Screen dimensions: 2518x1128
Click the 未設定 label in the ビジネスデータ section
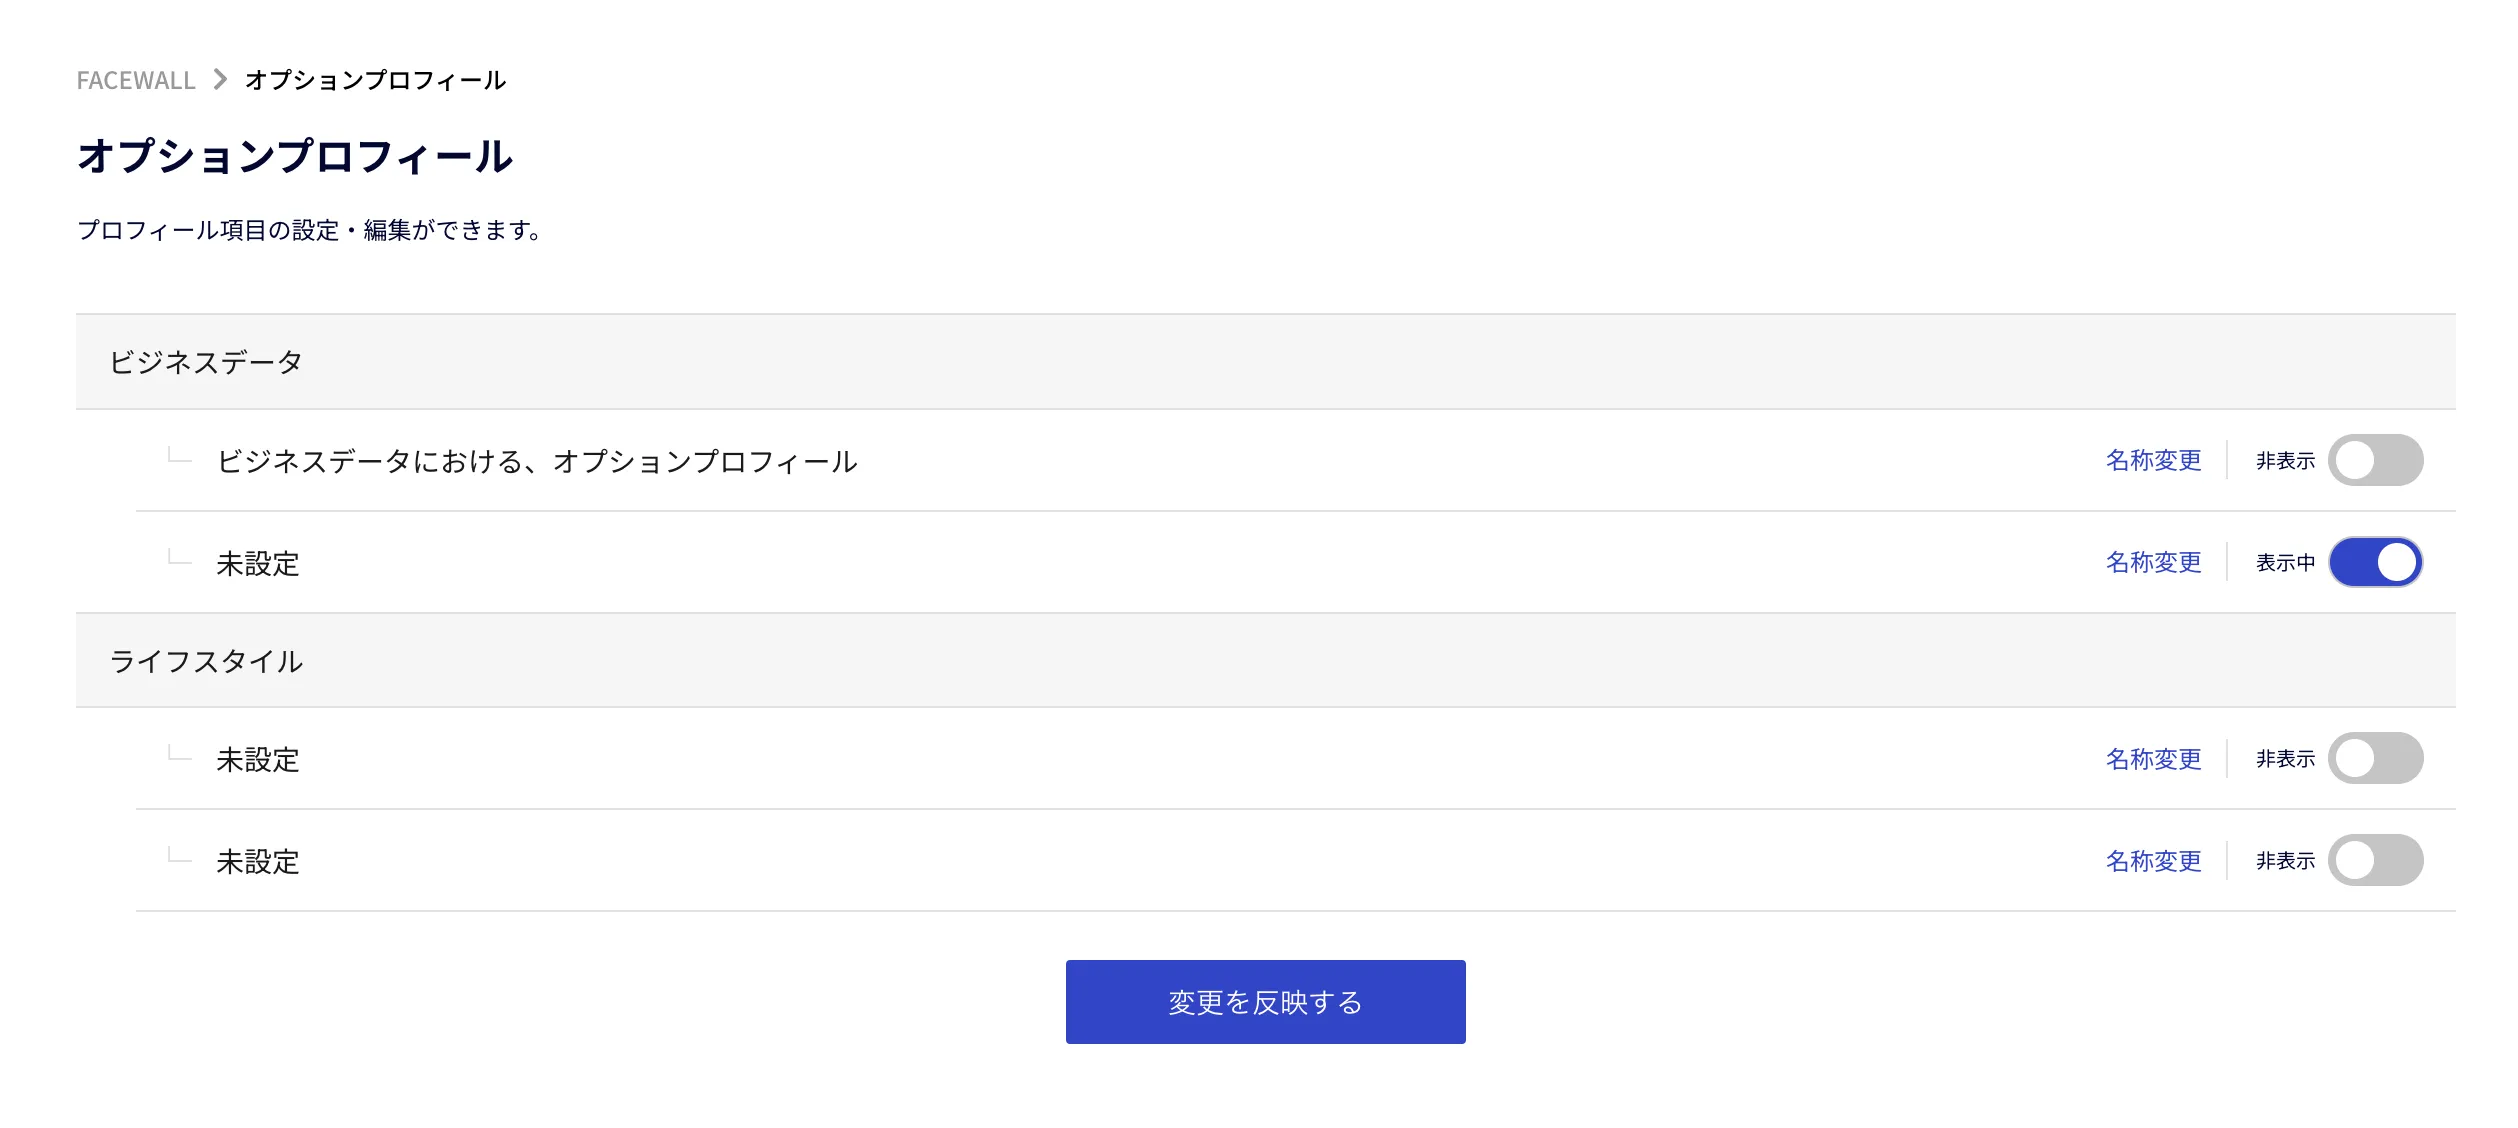258,563
